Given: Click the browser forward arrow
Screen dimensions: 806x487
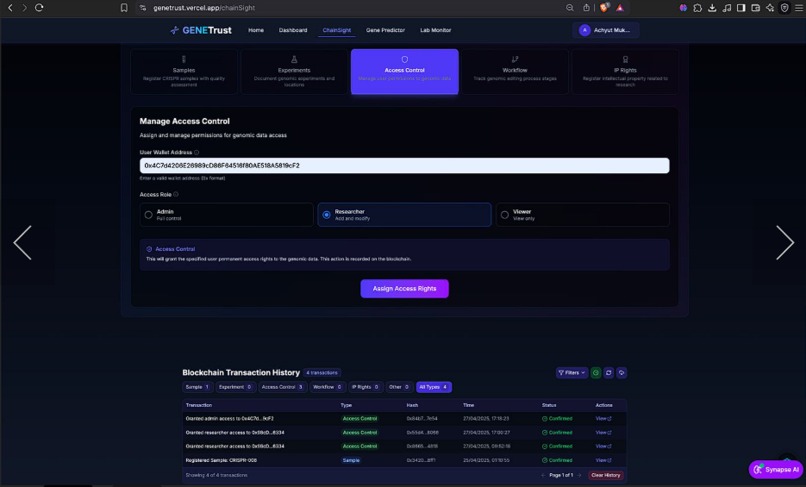Looking at the screenshot, I should [24, 8].
